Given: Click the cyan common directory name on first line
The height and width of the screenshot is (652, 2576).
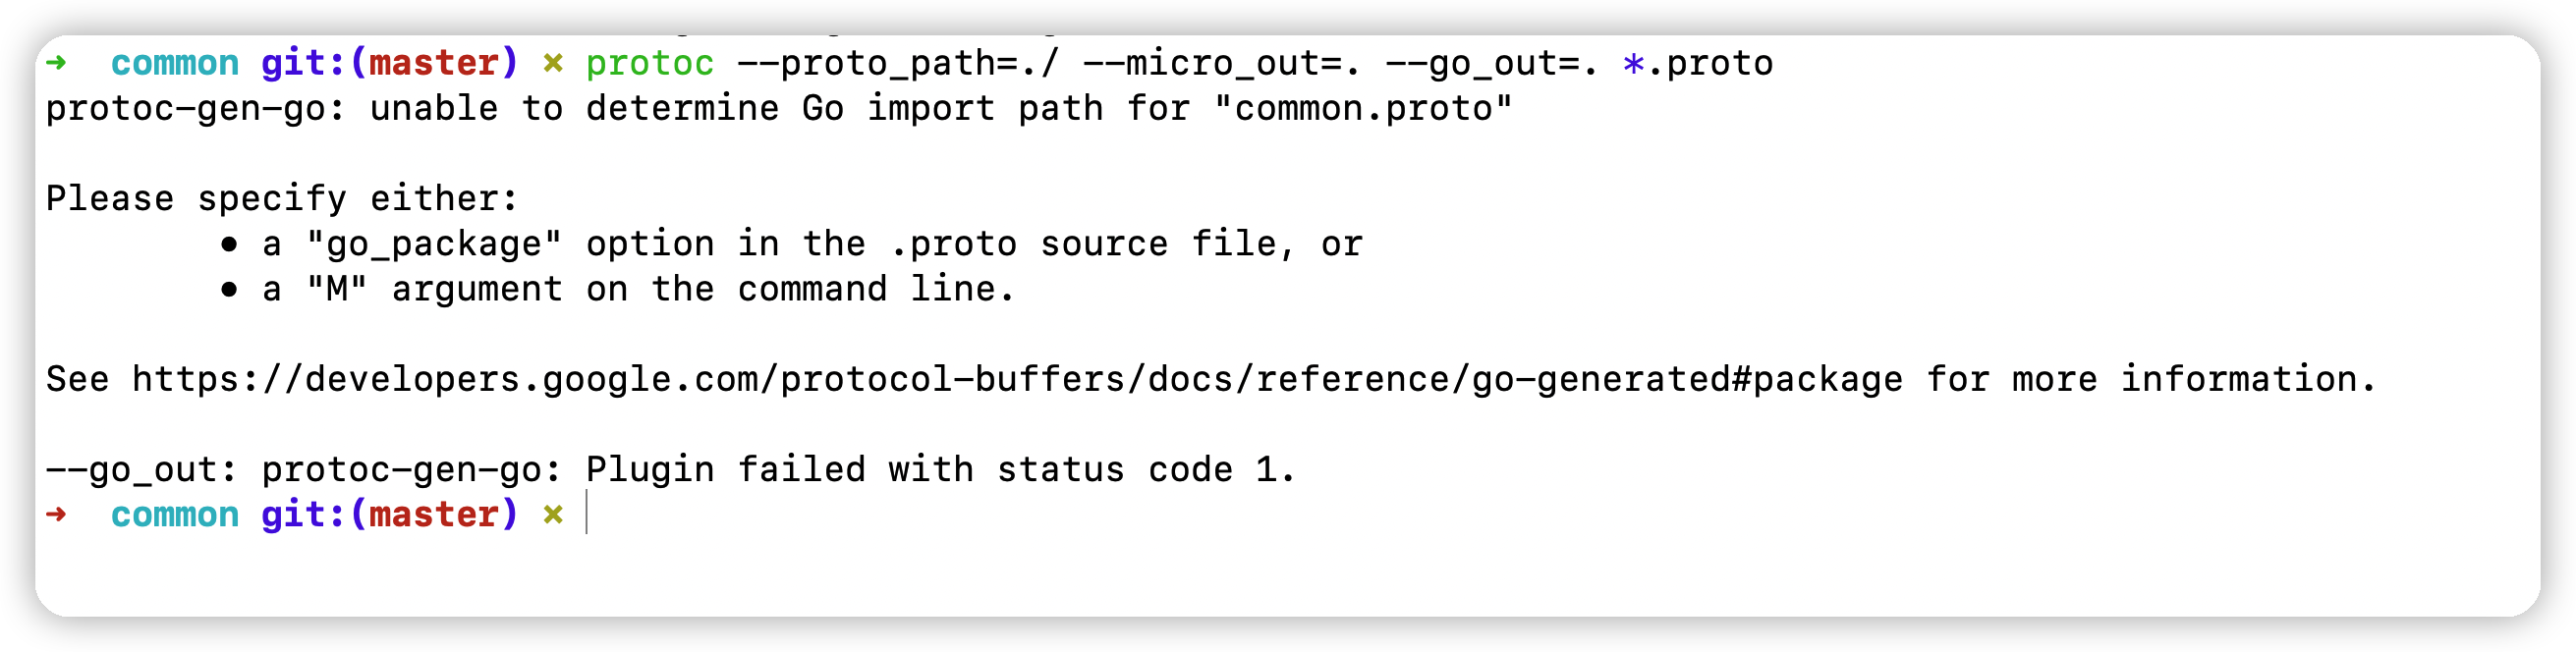Looking at the screenshot, I should [175, 64].
